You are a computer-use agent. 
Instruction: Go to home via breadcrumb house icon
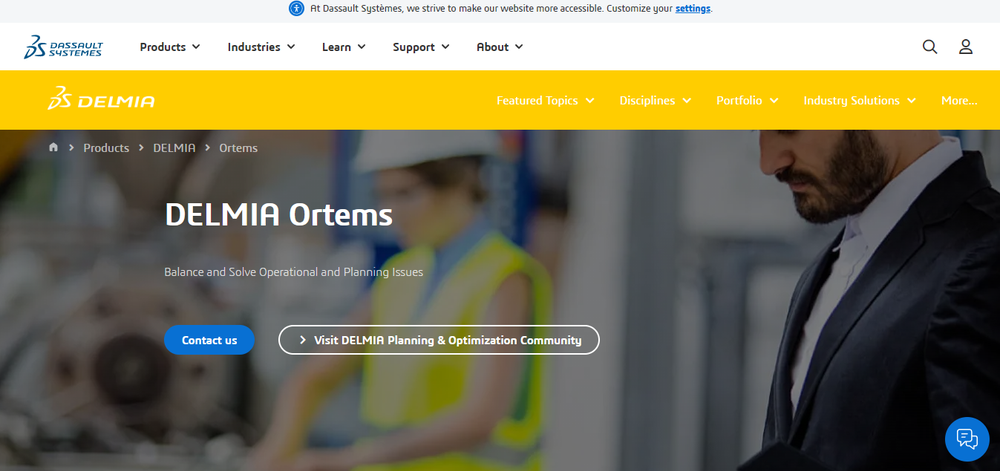point(54,147)
